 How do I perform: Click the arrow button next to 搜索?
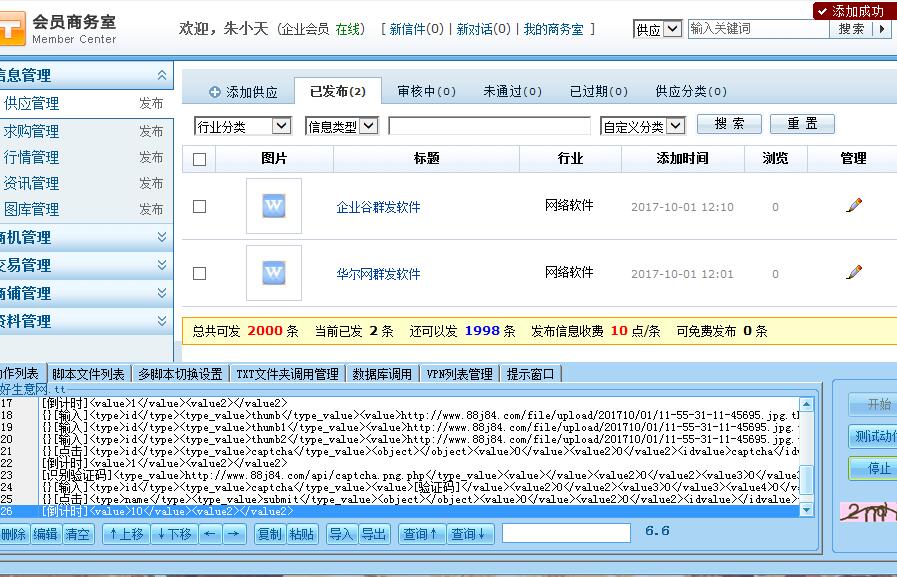pos(882,29)
